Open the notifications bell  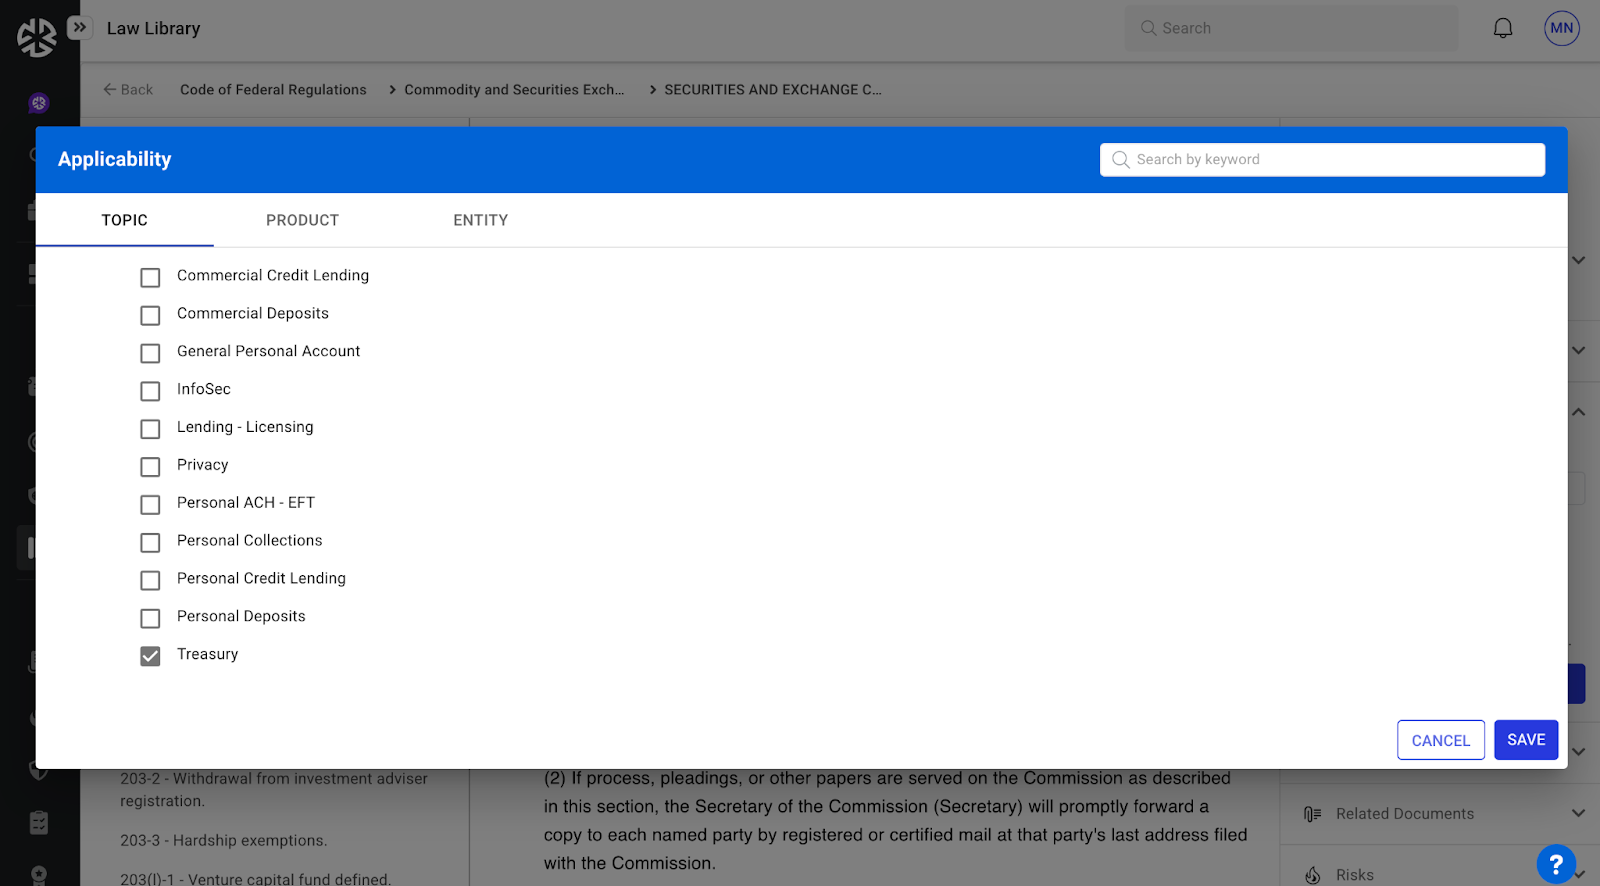[1502, 28]
